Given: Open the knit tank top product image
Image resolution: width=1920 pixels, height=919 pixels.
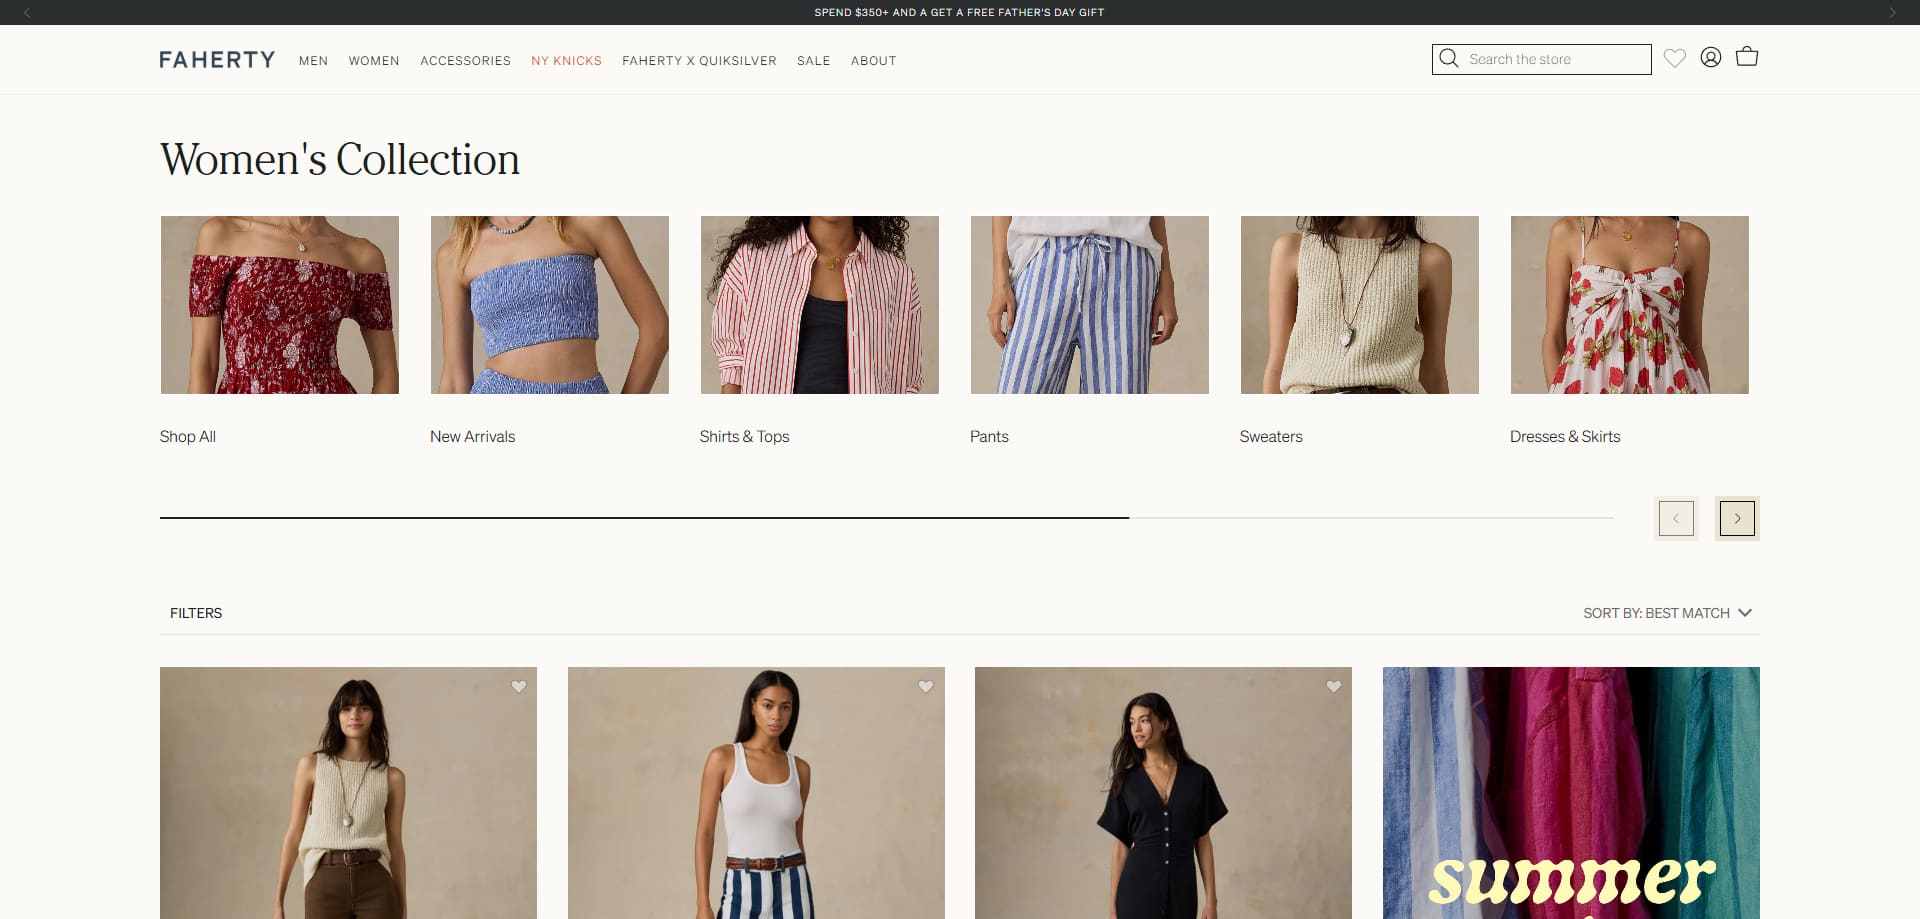Looking at the screenshot, I should coord(348,793).
